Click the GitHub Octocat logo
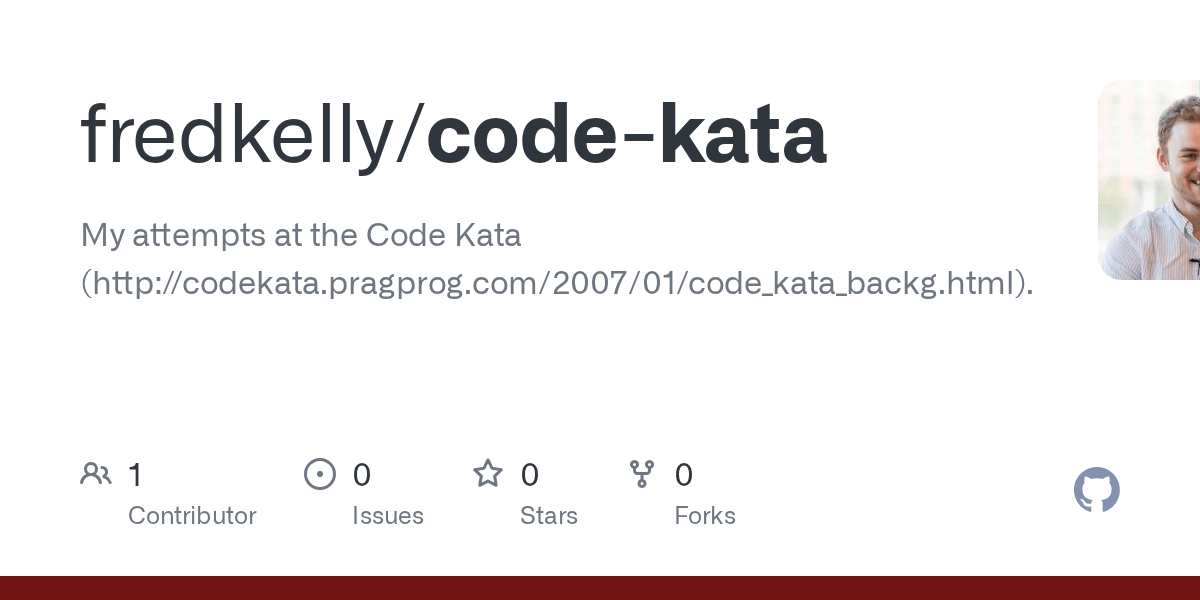This screenshot has height=600, width=1200. point(1097,491)
